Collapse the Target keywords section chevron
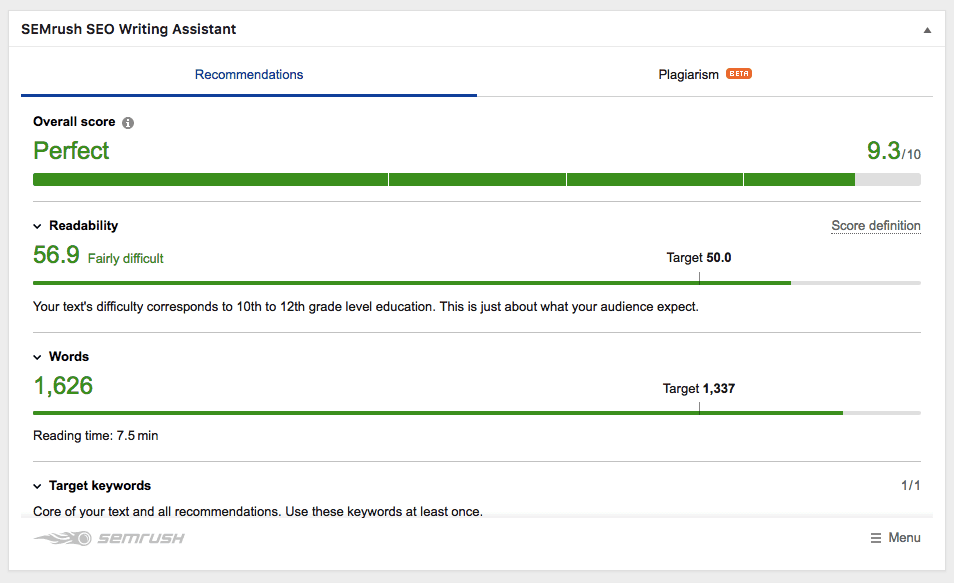 point(37,486)
